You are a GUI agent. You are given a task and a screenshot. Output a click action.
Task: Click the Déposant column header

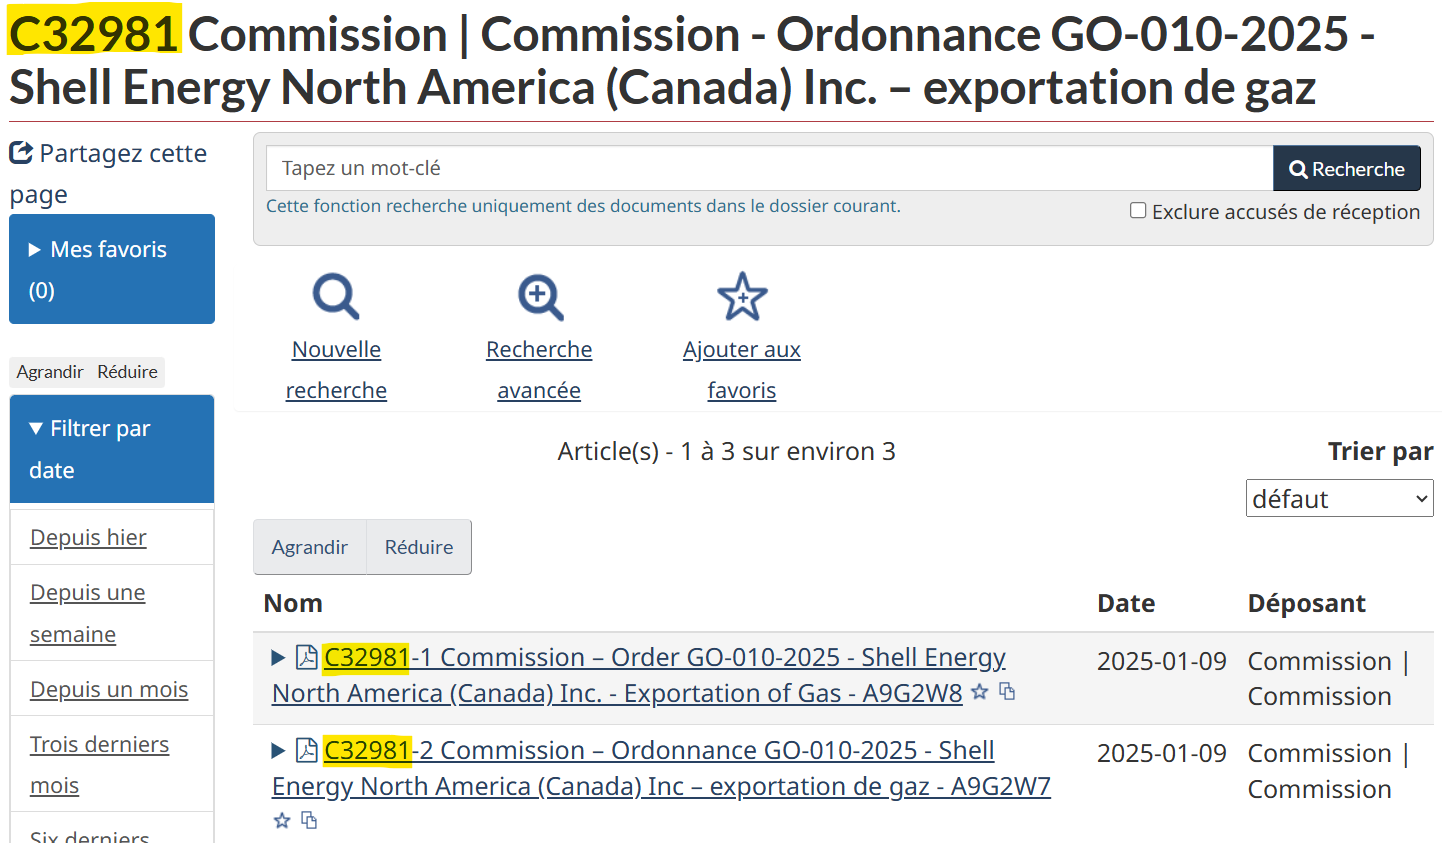pos(1306,603)
